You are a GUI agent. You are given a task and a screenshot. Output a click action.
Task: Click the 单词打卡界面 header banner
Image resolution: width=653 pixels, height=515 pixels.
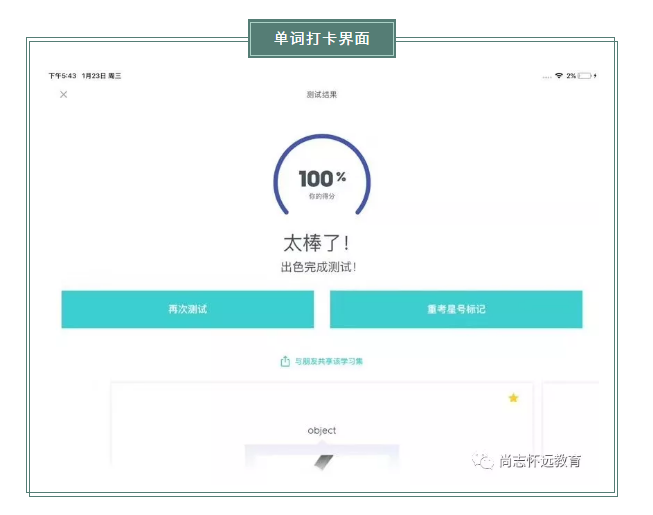[322, 39]
